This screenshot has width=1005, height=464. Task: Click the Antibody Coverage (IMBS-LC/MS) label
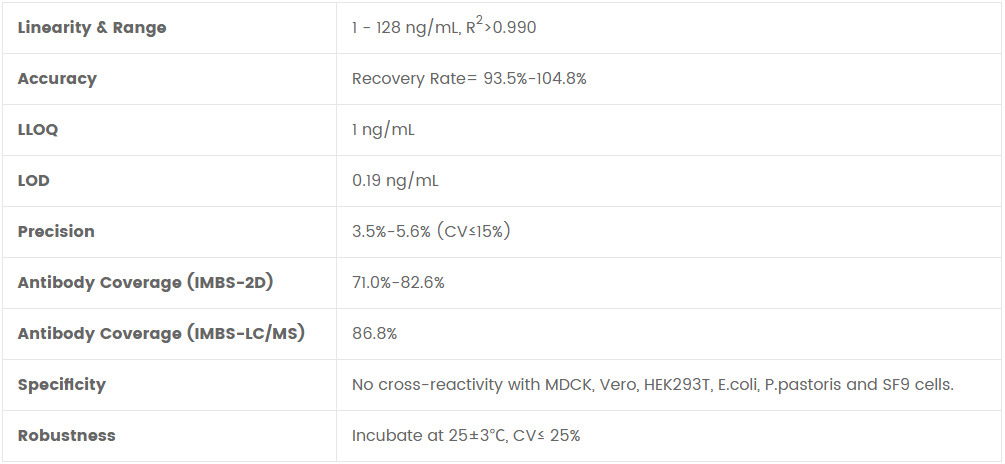pos(161,334)
